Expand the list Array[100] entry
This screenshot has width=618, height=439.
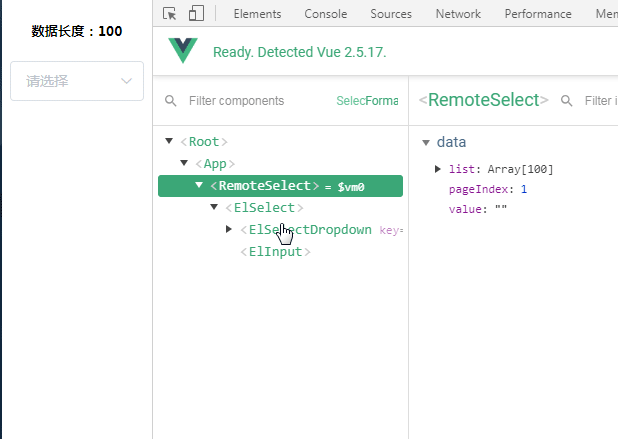[437, 169]
